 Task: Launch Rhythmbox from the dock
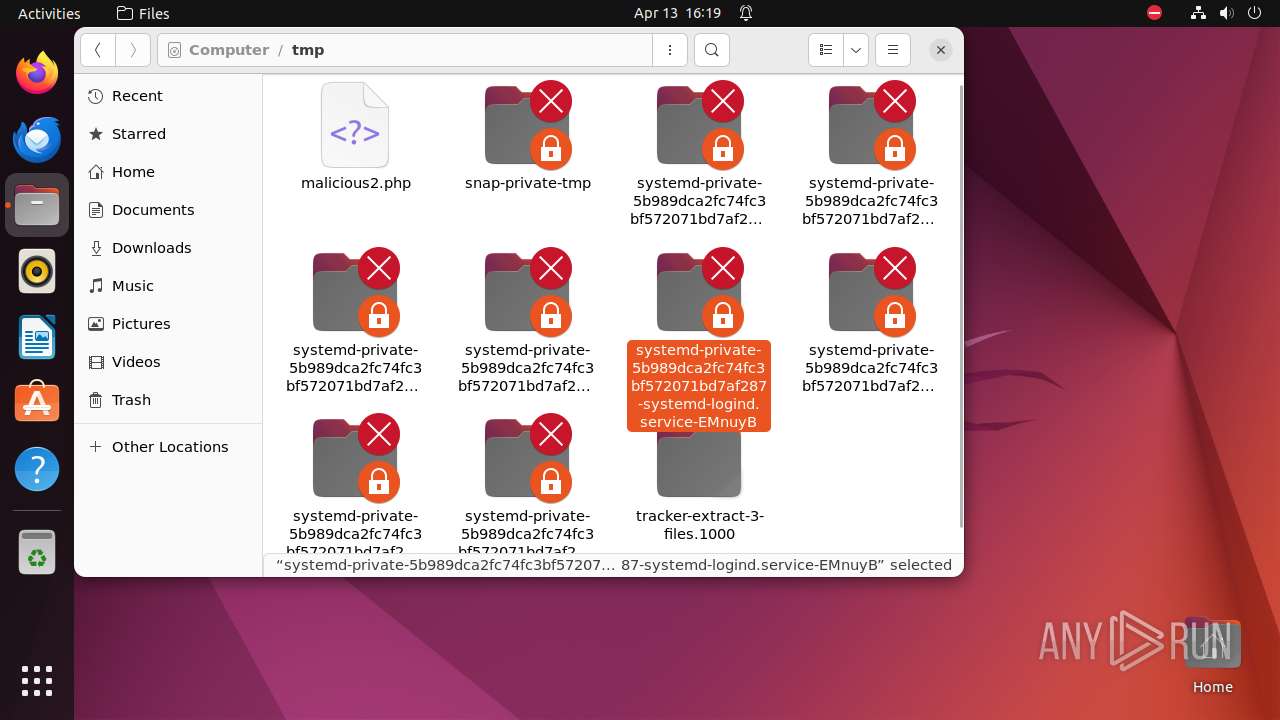(37, 271)
